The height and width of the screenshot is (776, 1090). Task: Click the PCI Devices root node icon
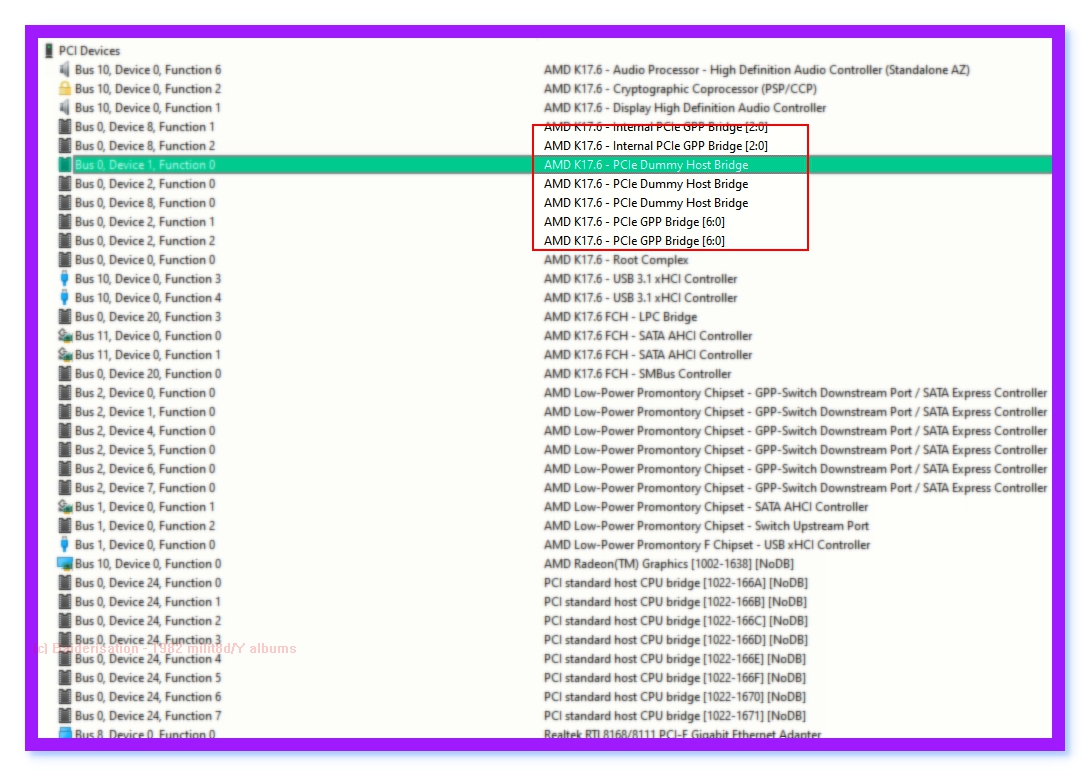point(49,51)
